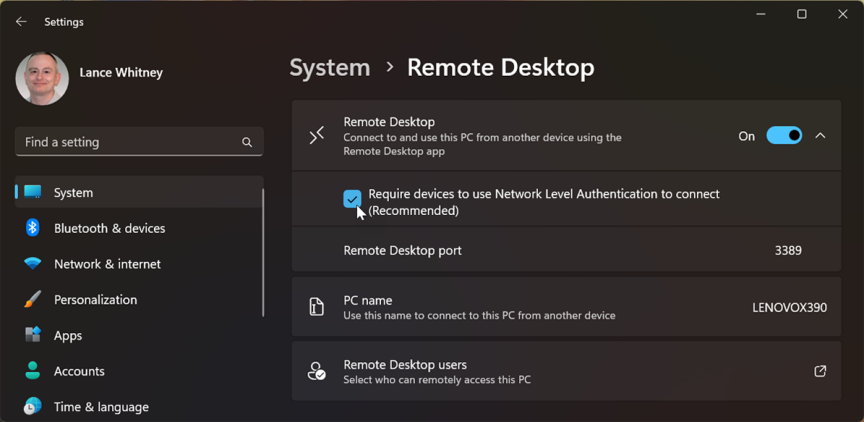This screenshot has height=422, width=864.
Task: Open Accounts settings category
Action: pos(79,371)
